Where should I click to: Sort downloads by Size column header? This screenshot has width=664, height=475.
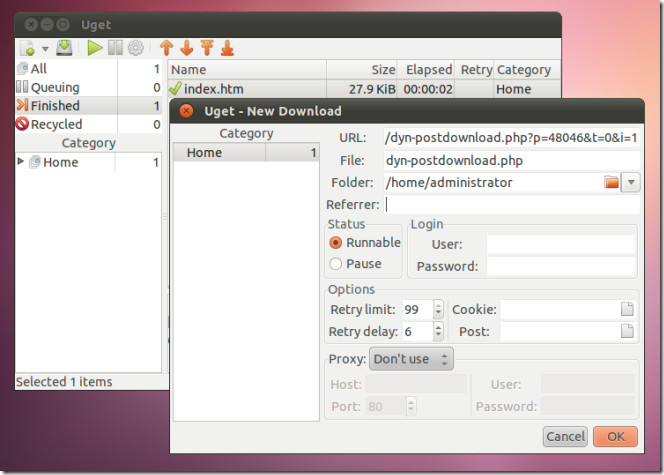point(362,69)
